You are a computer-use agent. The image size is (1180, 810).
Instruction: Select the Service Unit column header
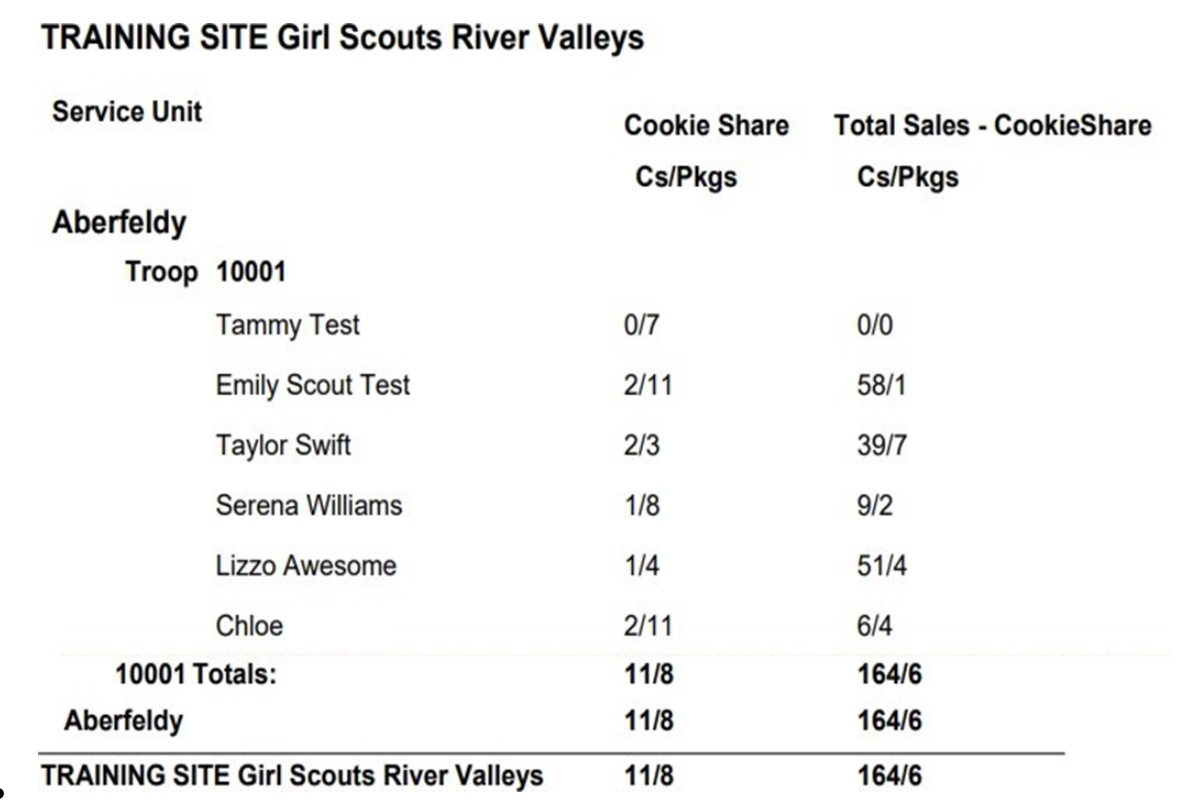[126, 111]
